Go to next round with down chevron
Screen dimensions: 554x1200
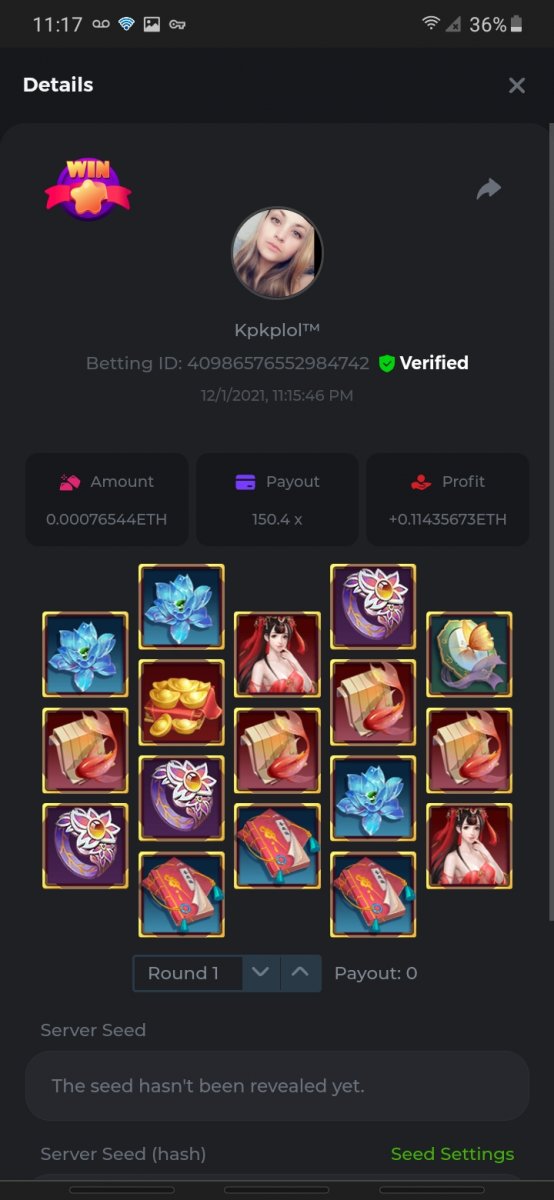[x=261, y=973]
